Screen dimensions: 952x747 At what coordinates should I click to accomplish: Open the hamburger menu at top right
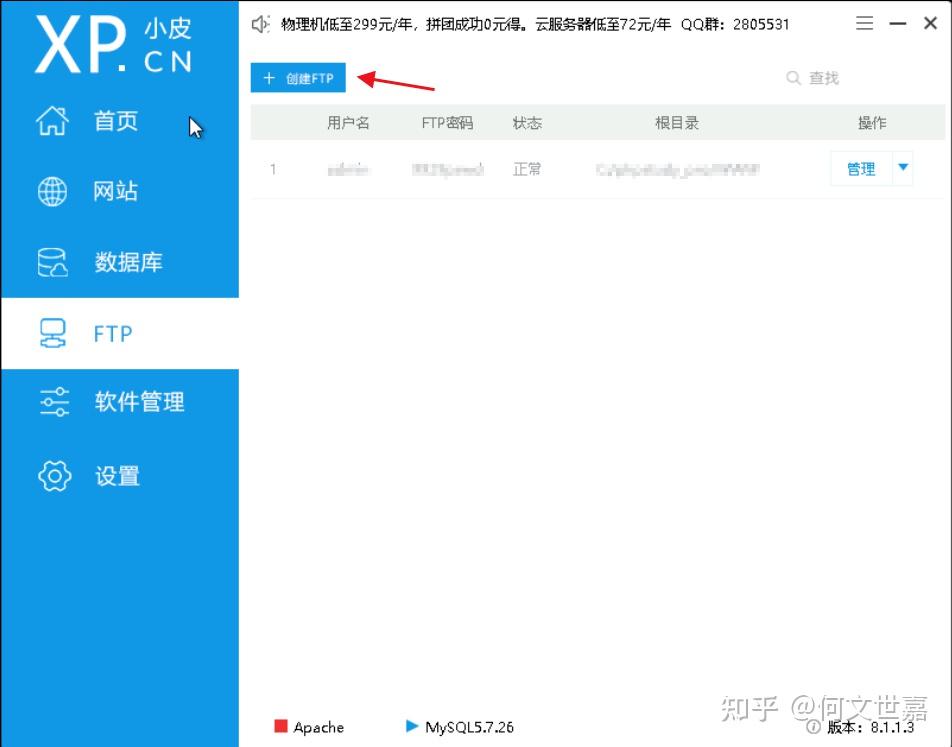864,23
